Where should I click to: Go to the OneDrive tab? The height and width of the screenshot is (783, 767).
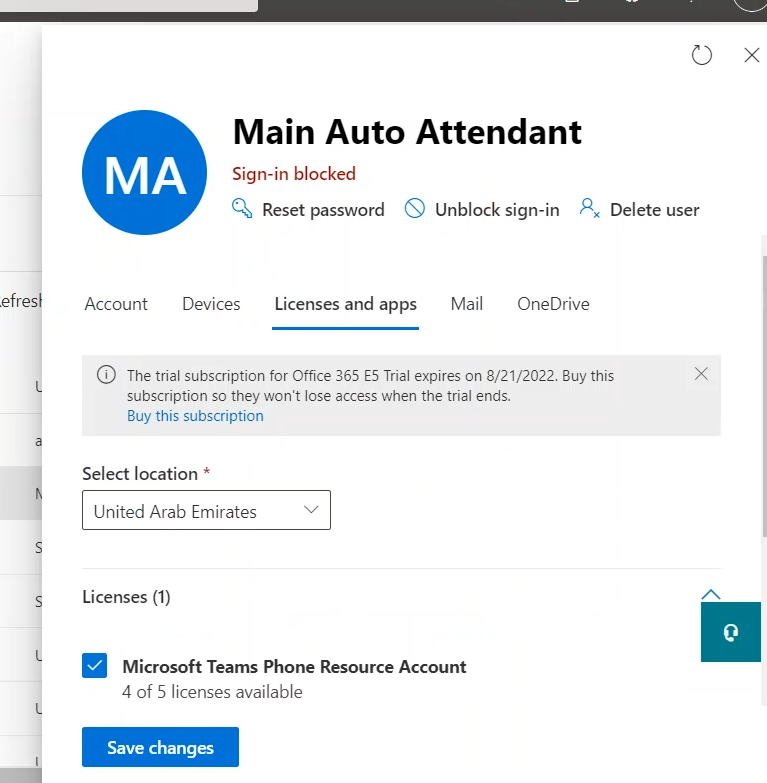coord(553,304)
